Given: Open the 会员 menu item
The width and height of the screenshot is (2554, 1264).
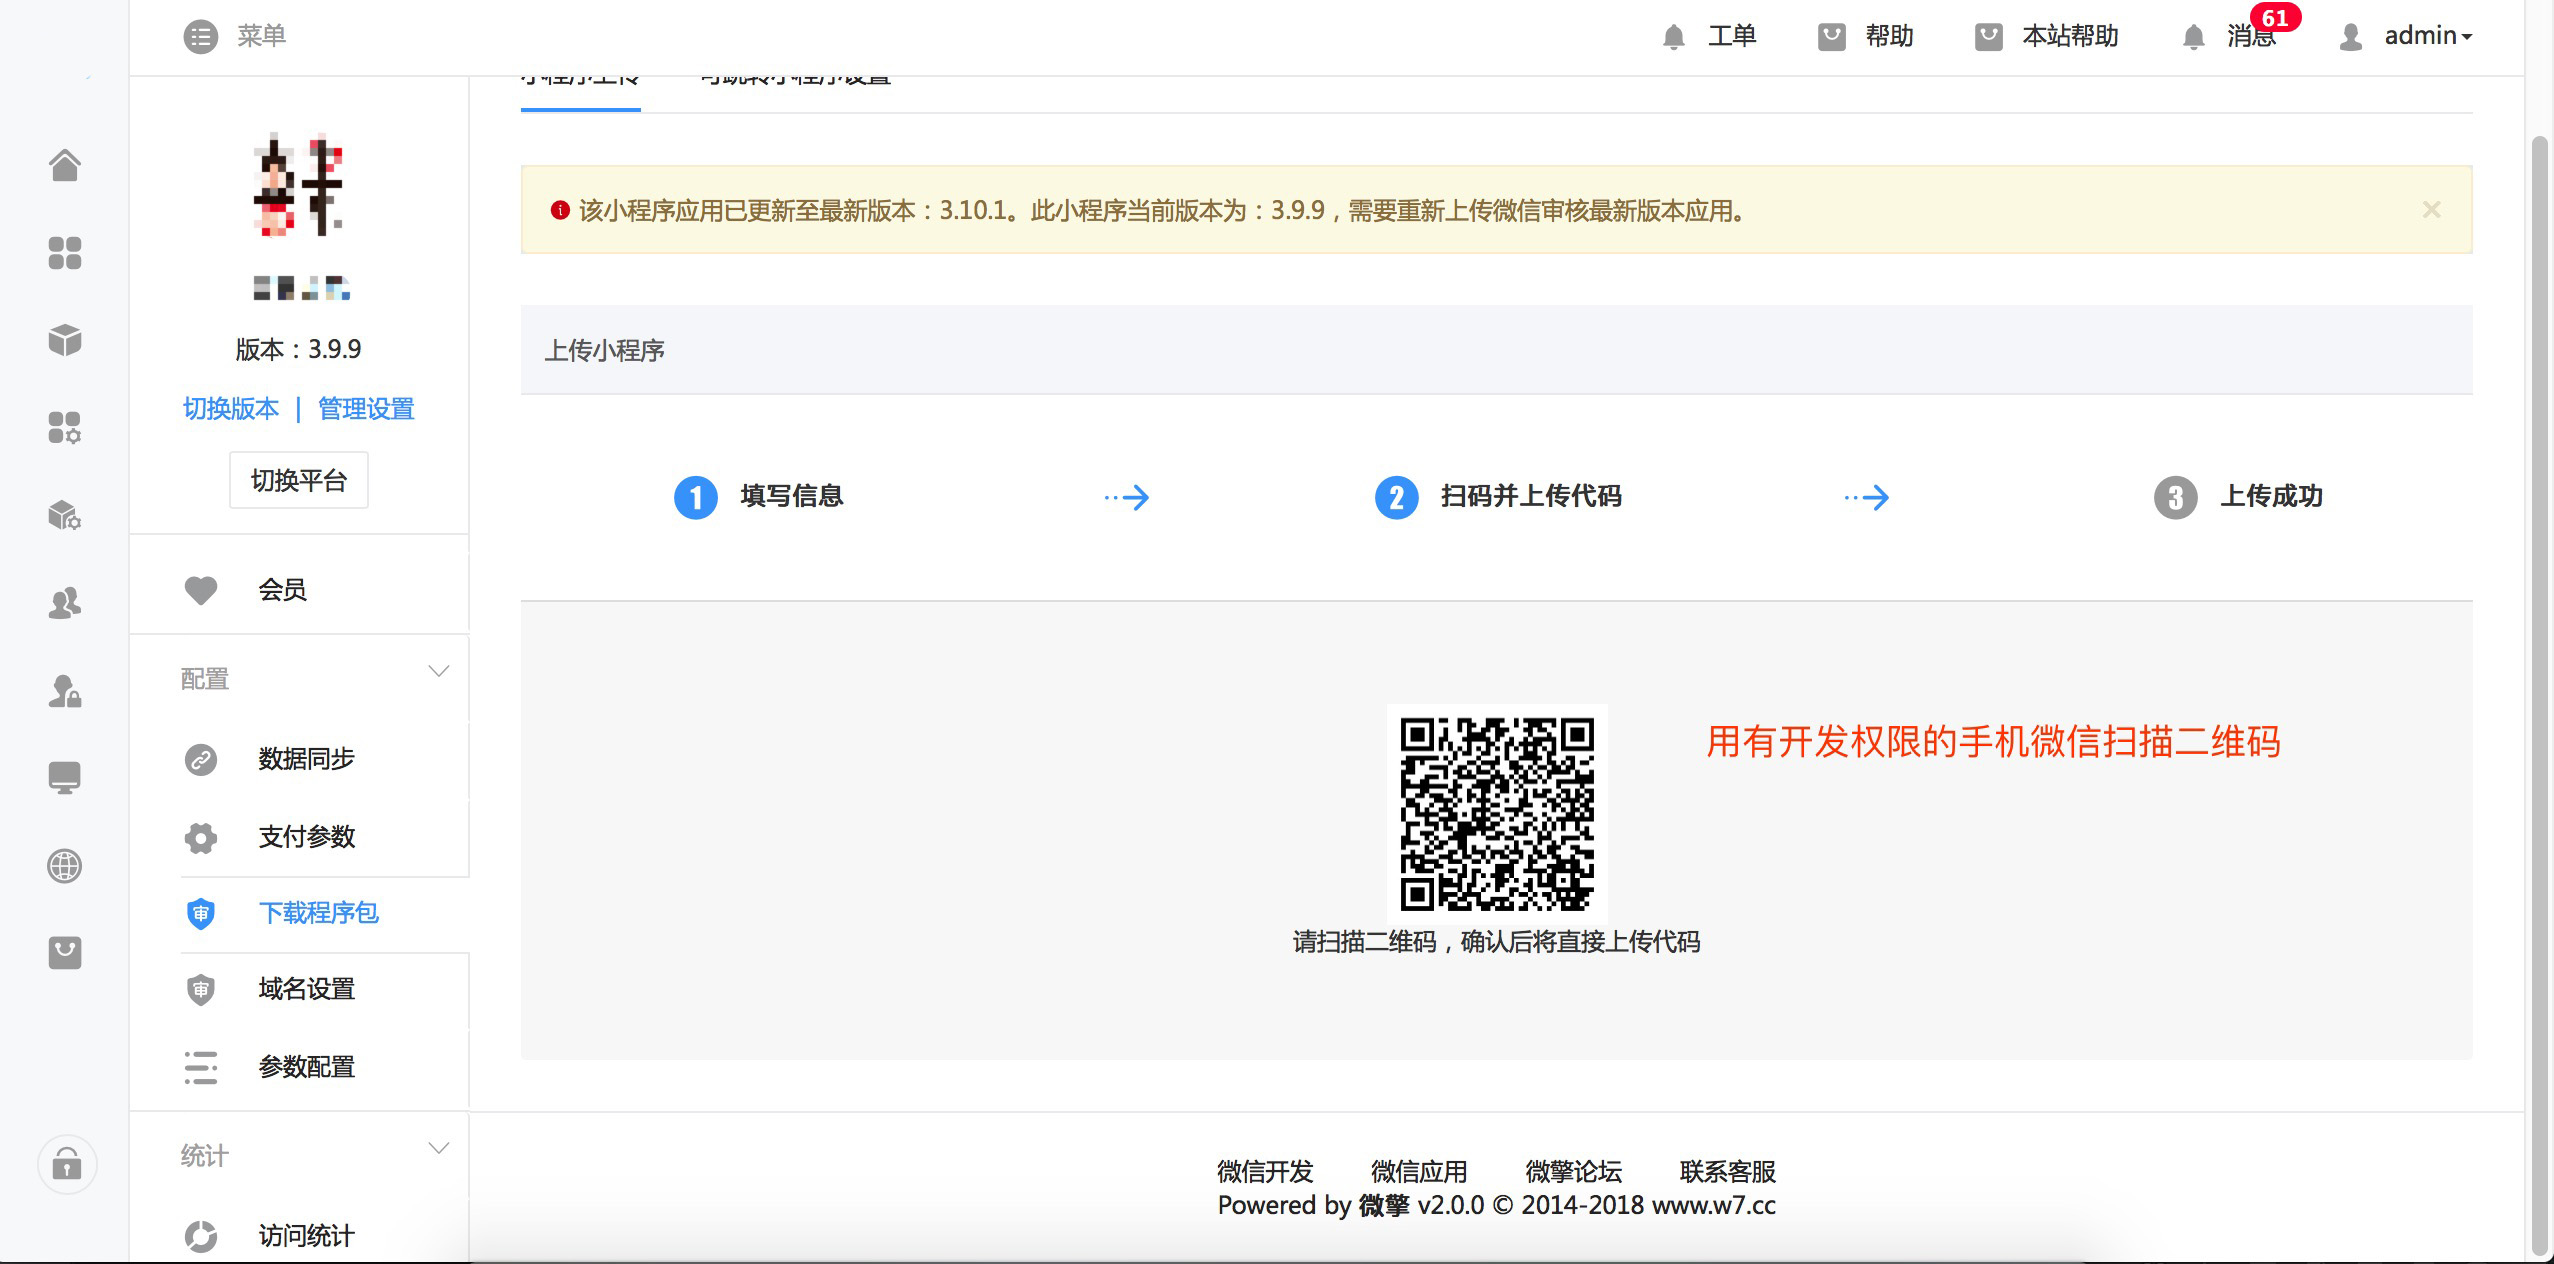Looking at the screenshot, I should [283, 590].
